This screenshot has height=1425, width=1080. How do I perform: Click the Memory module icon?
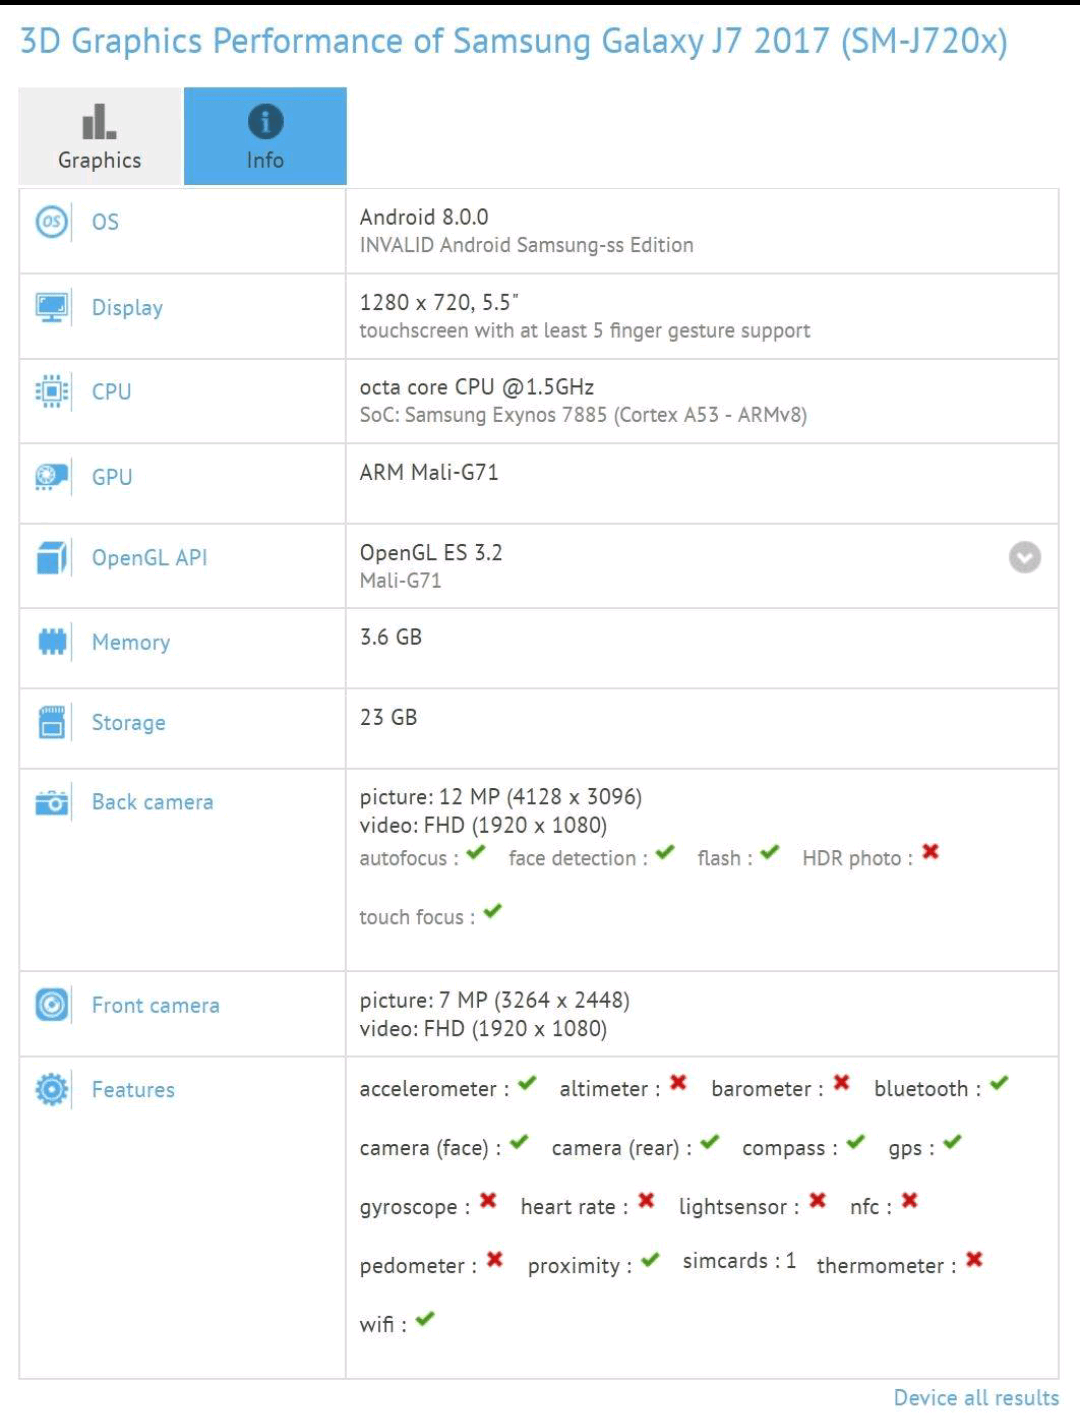(52, 642)
